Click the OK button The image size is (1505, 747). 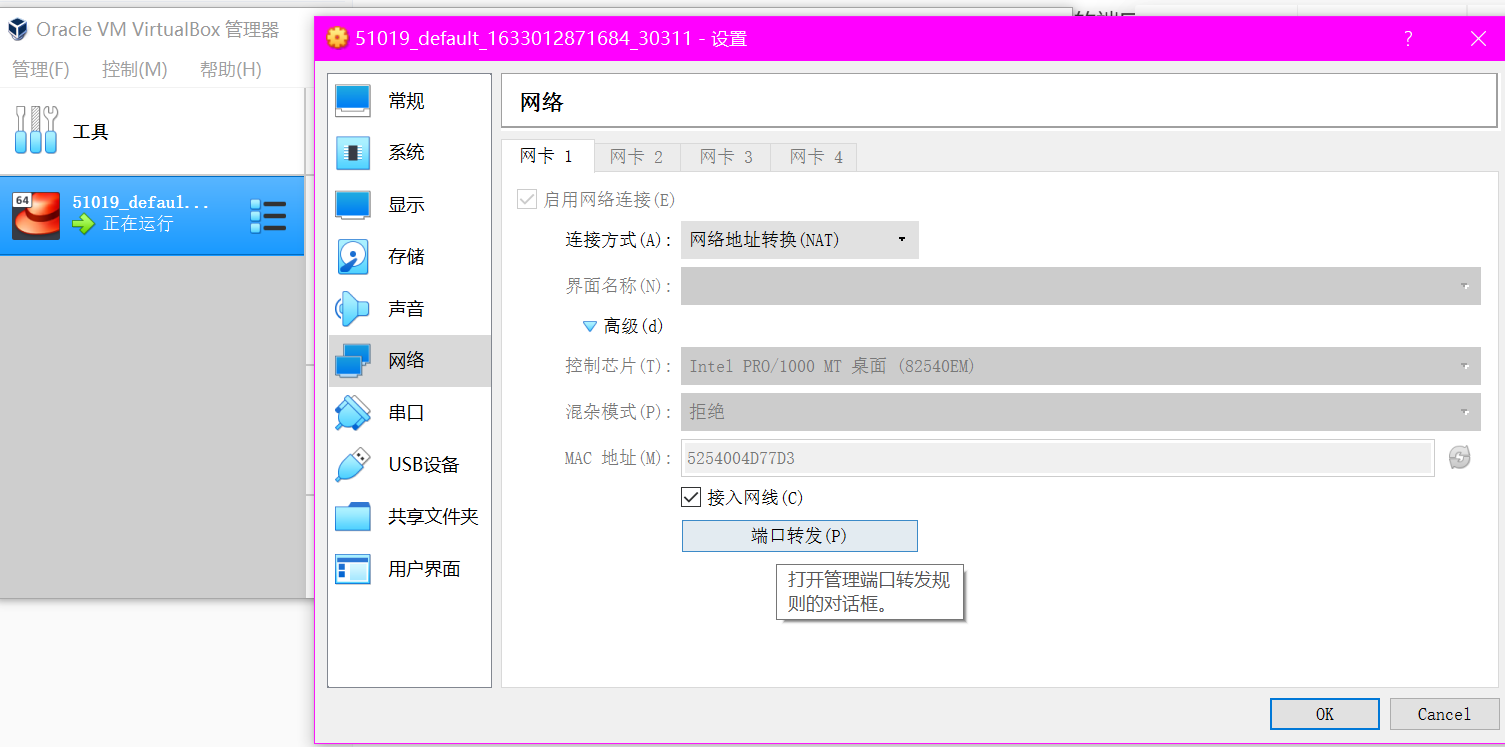pyautogui.click(x=1325, y=714)
